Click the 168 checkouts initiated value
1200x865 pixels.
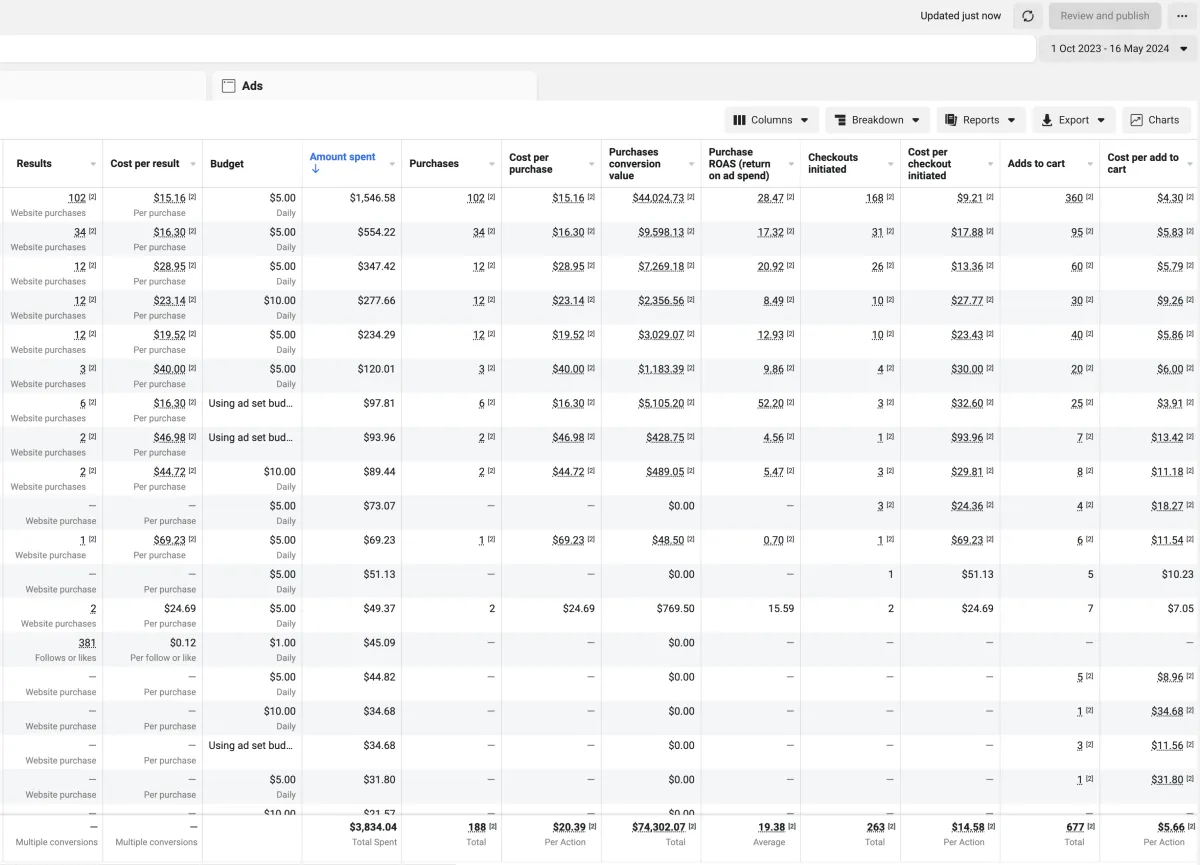pos(875,198)
